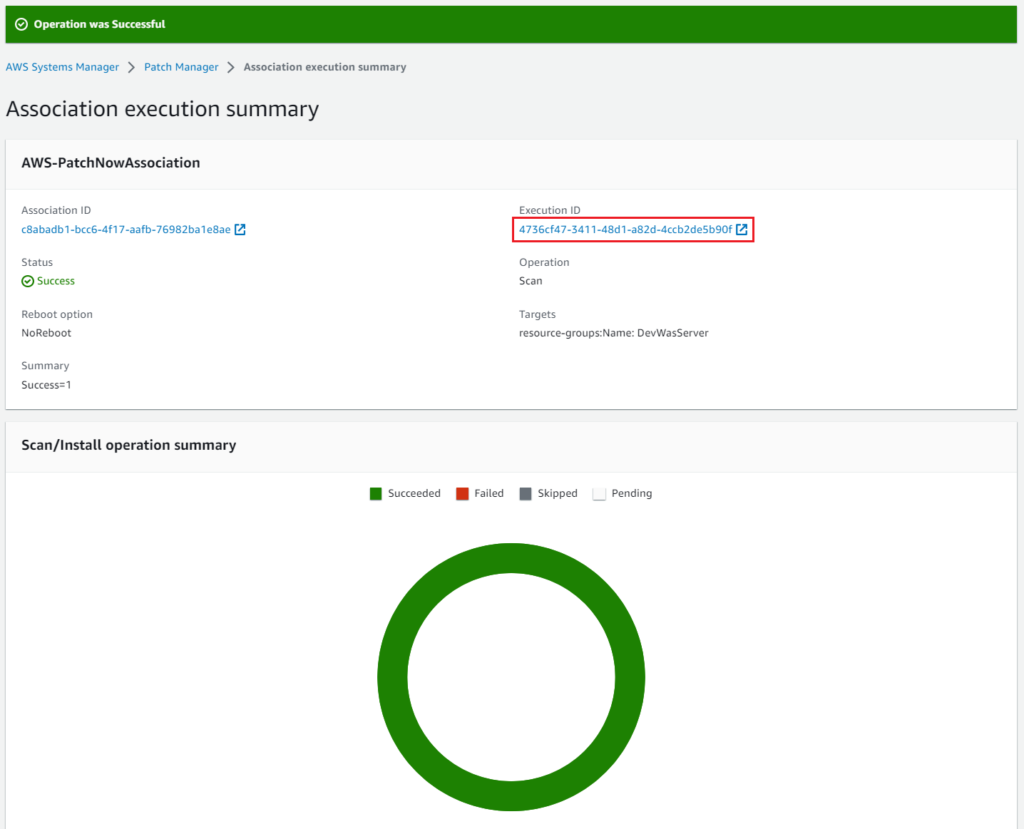
Task: Navigate to Patch Manager breadcrumb
Action: pyautogui.click(x=181, y=67)
